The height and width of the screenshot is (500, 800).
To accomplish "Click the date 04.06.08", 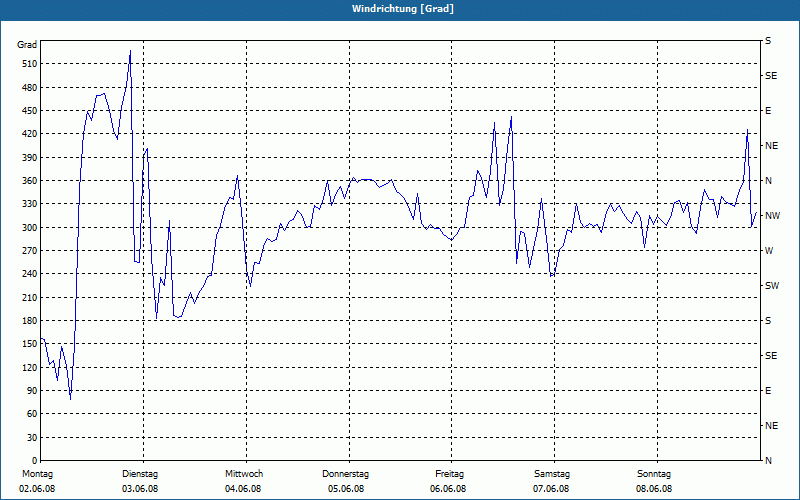I will [x=243, y=489].
